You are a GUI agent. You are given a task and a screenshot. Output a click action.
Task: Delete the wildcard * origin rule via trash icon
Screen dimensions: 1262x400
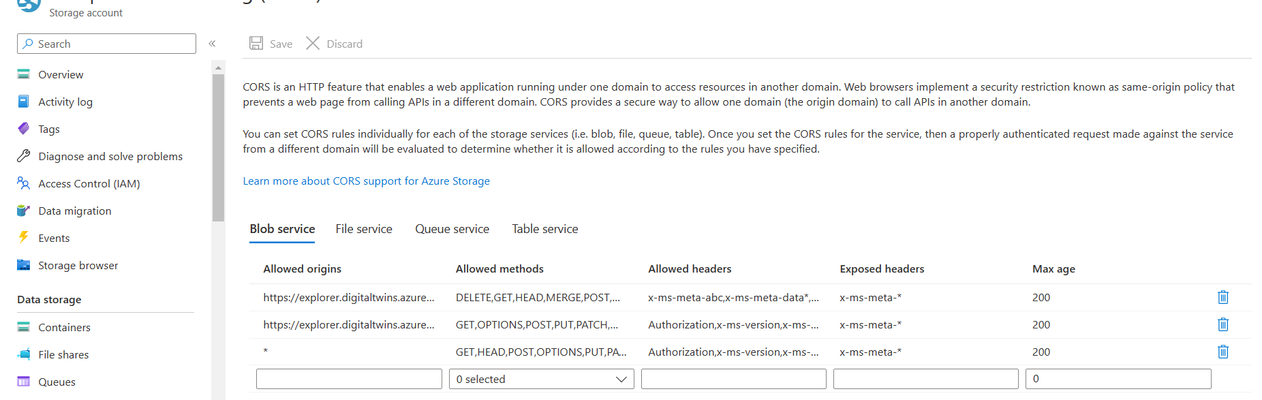tap(1222, 351)
